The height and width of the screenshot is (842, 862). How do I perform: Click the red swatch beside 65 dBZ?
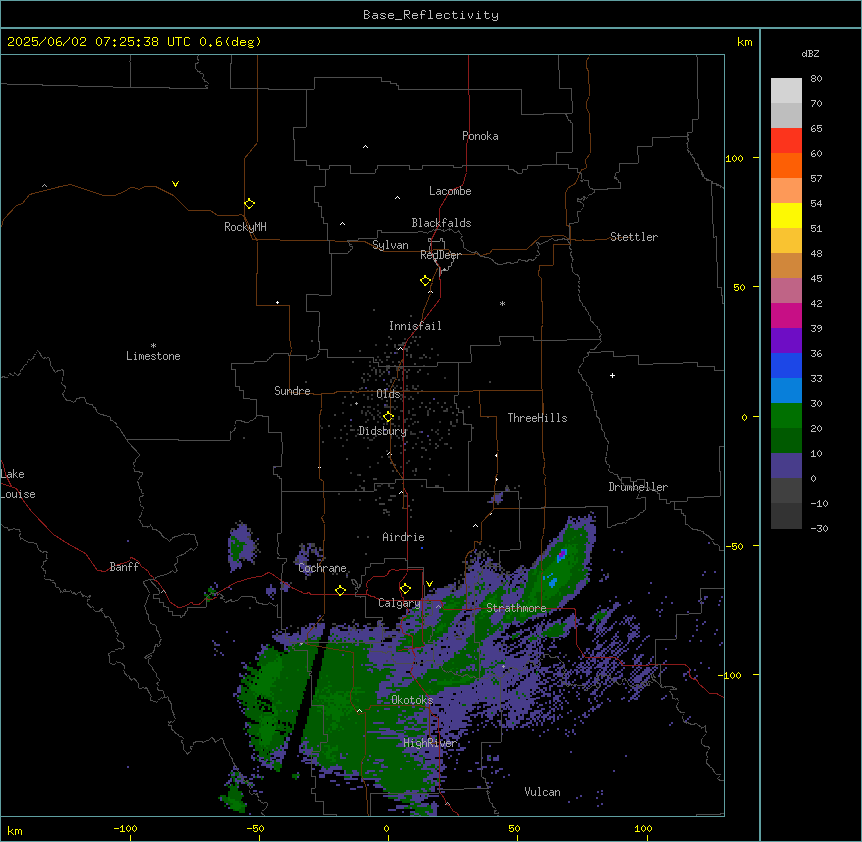tap(786, 141)
